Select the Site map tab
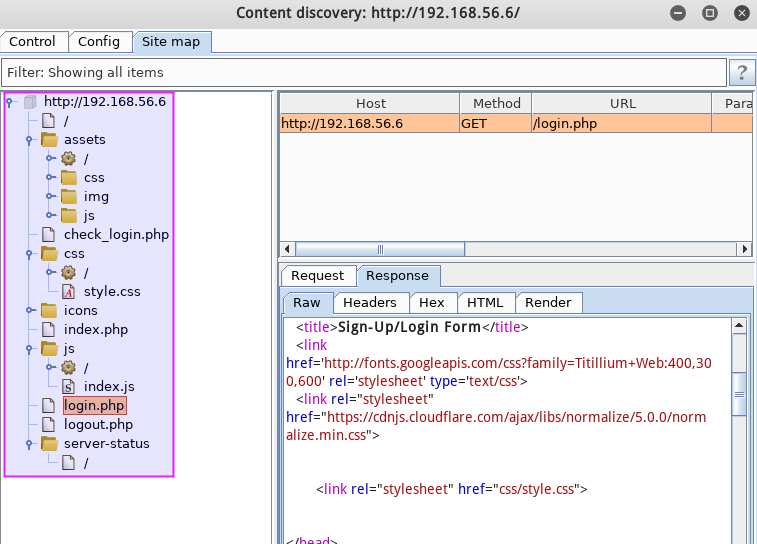This screenshot has height=544, width=757. tap(172, 42)
